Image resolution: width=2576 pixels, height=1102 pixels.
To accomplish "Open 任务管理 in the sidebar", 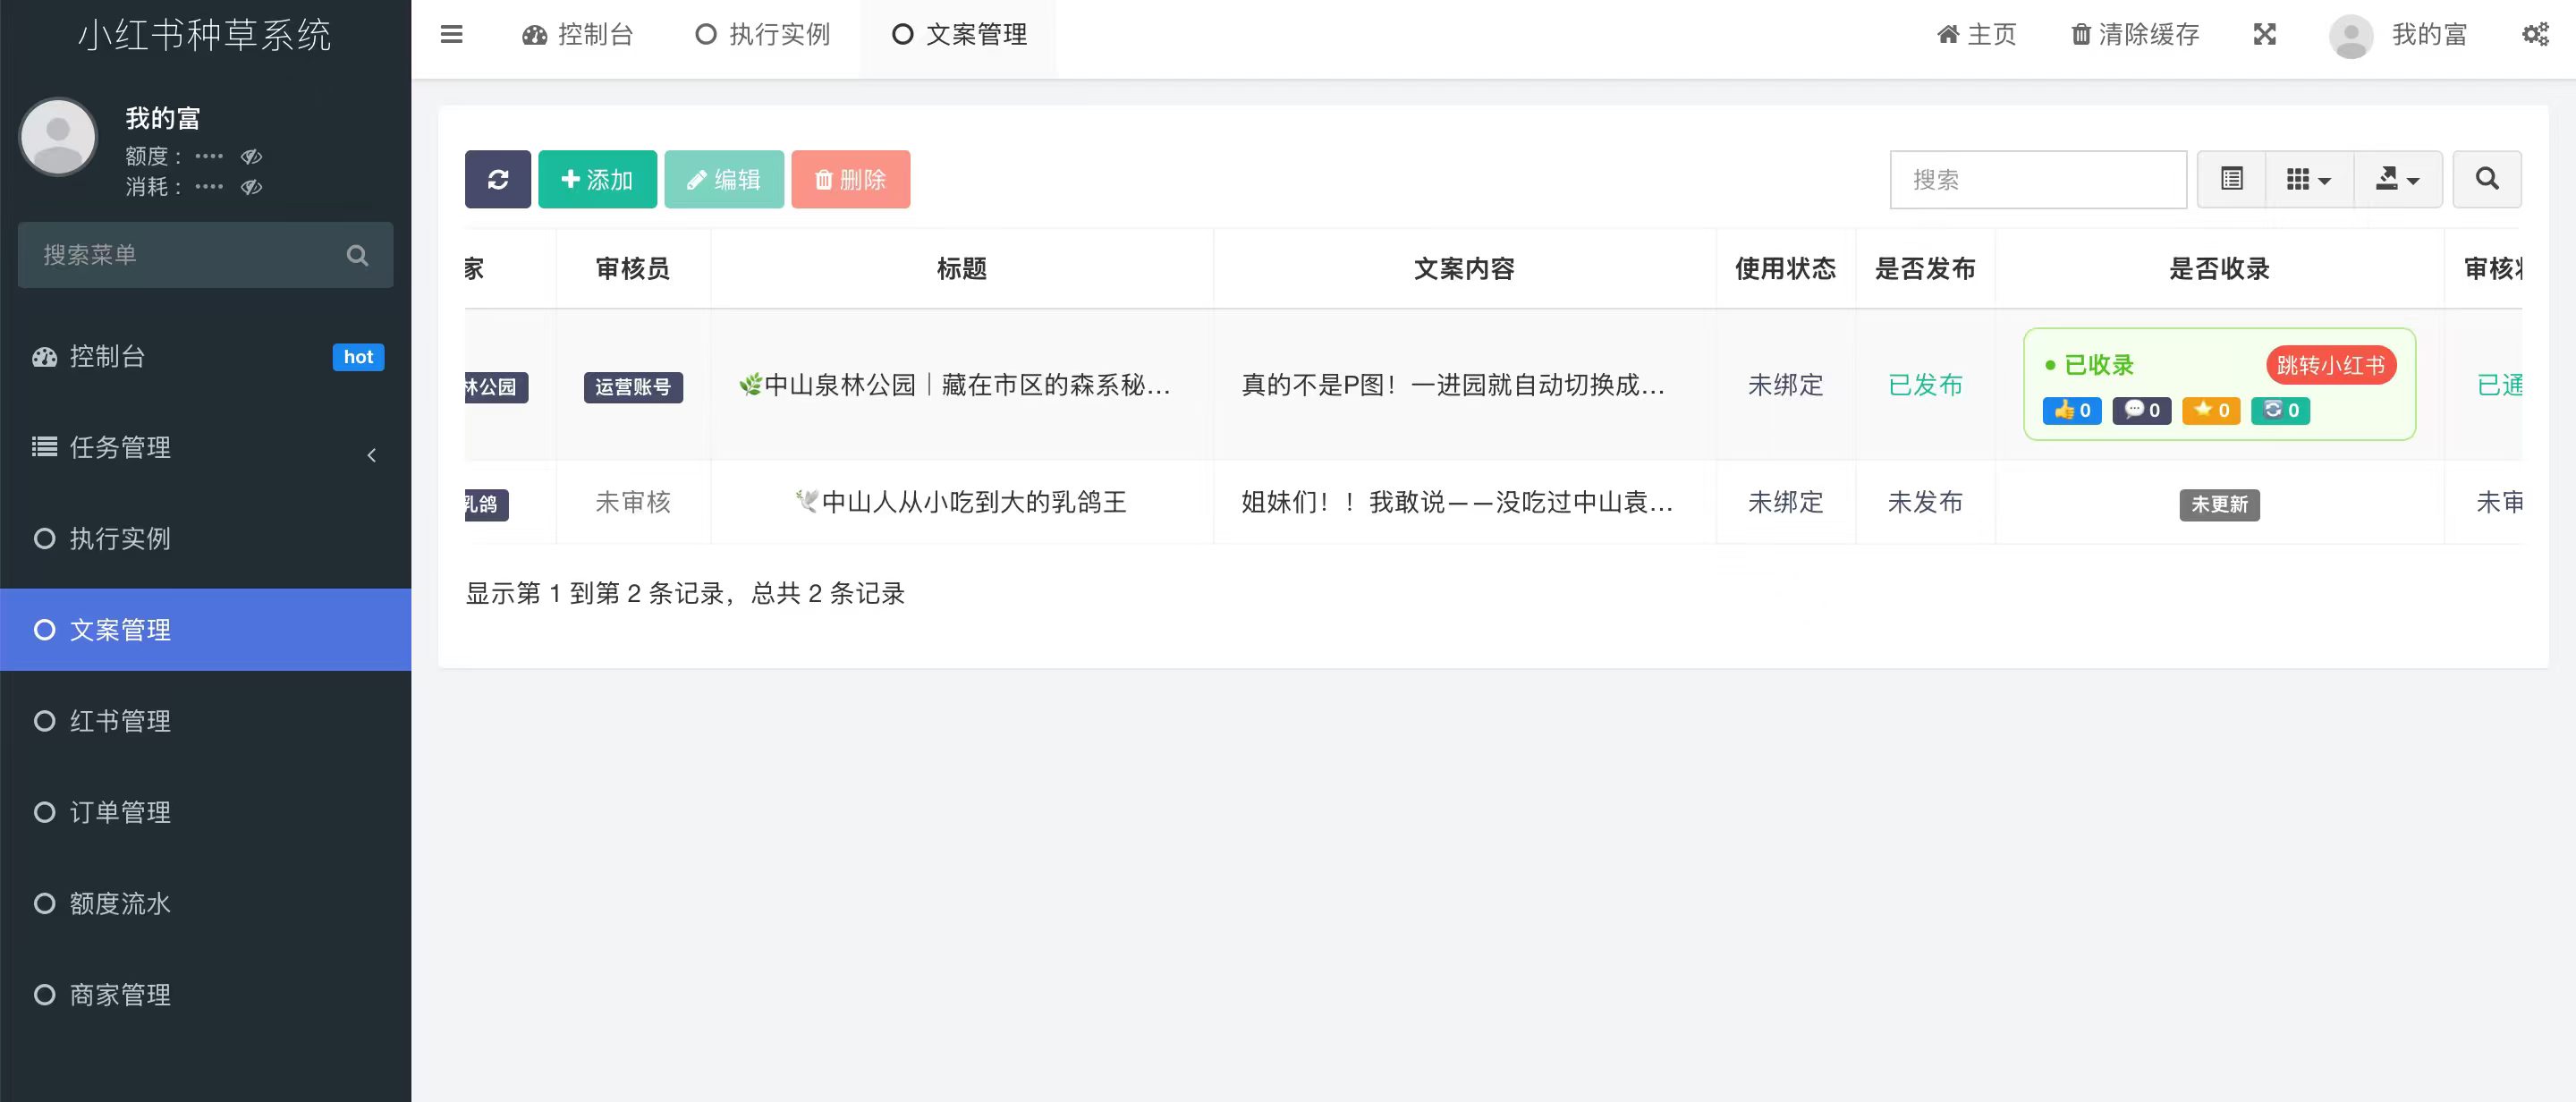I will click(206, 447).
